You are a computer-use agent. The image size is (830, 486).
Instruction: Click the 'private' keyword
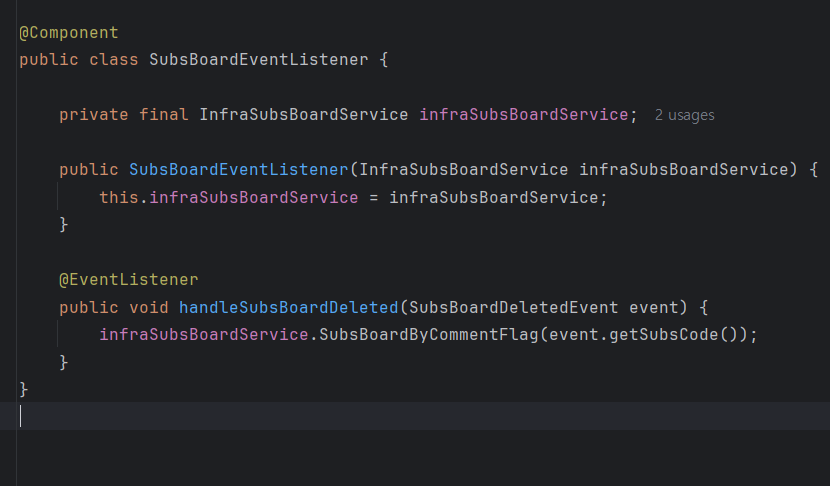94,114
